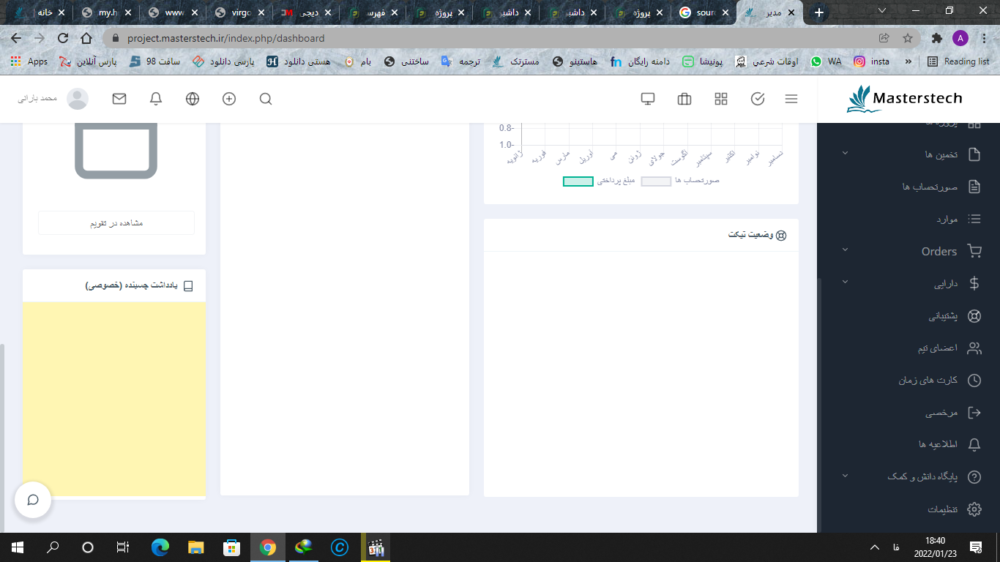
Task: Toggle the hamburger sidebar menu icon
Action: (x=791, y=99)
